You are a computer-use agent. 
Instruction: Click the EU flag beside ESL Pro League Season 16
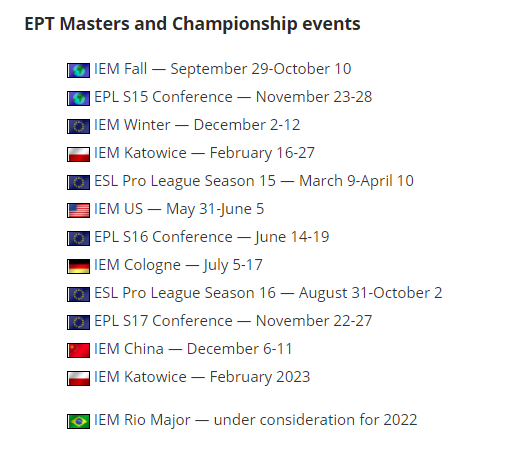[78, 294]
